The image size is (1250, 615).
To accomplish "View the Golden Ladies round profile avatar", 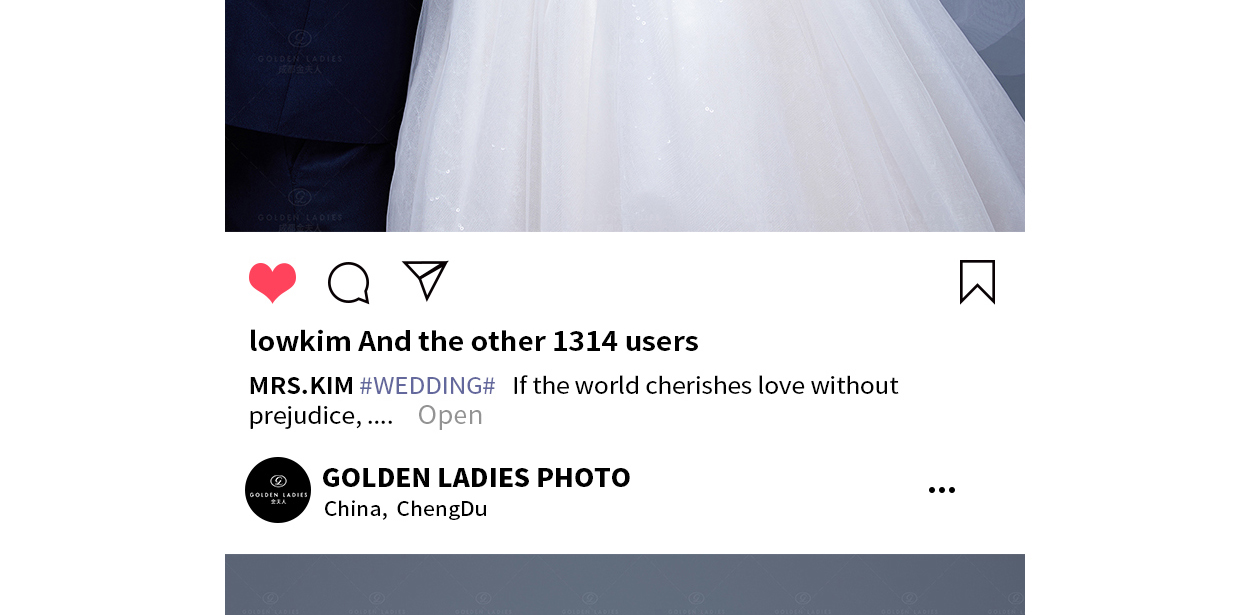I will (278, 490).
